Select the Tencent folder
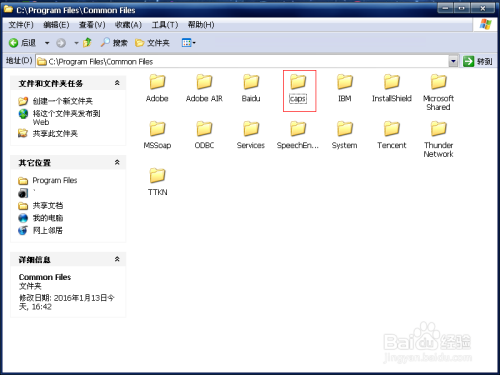The width and height of the screenshot is (500, 375). pos(392,135)
